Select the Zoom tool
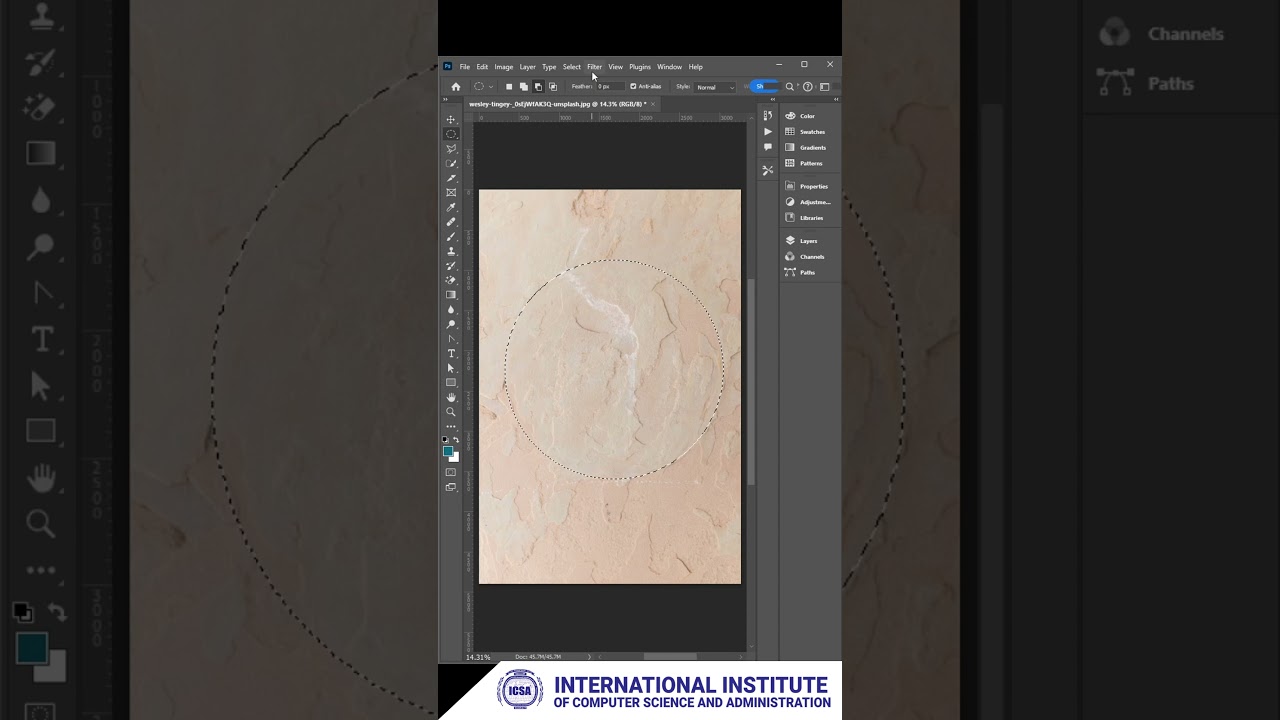1280x720 pixels. 451,411
